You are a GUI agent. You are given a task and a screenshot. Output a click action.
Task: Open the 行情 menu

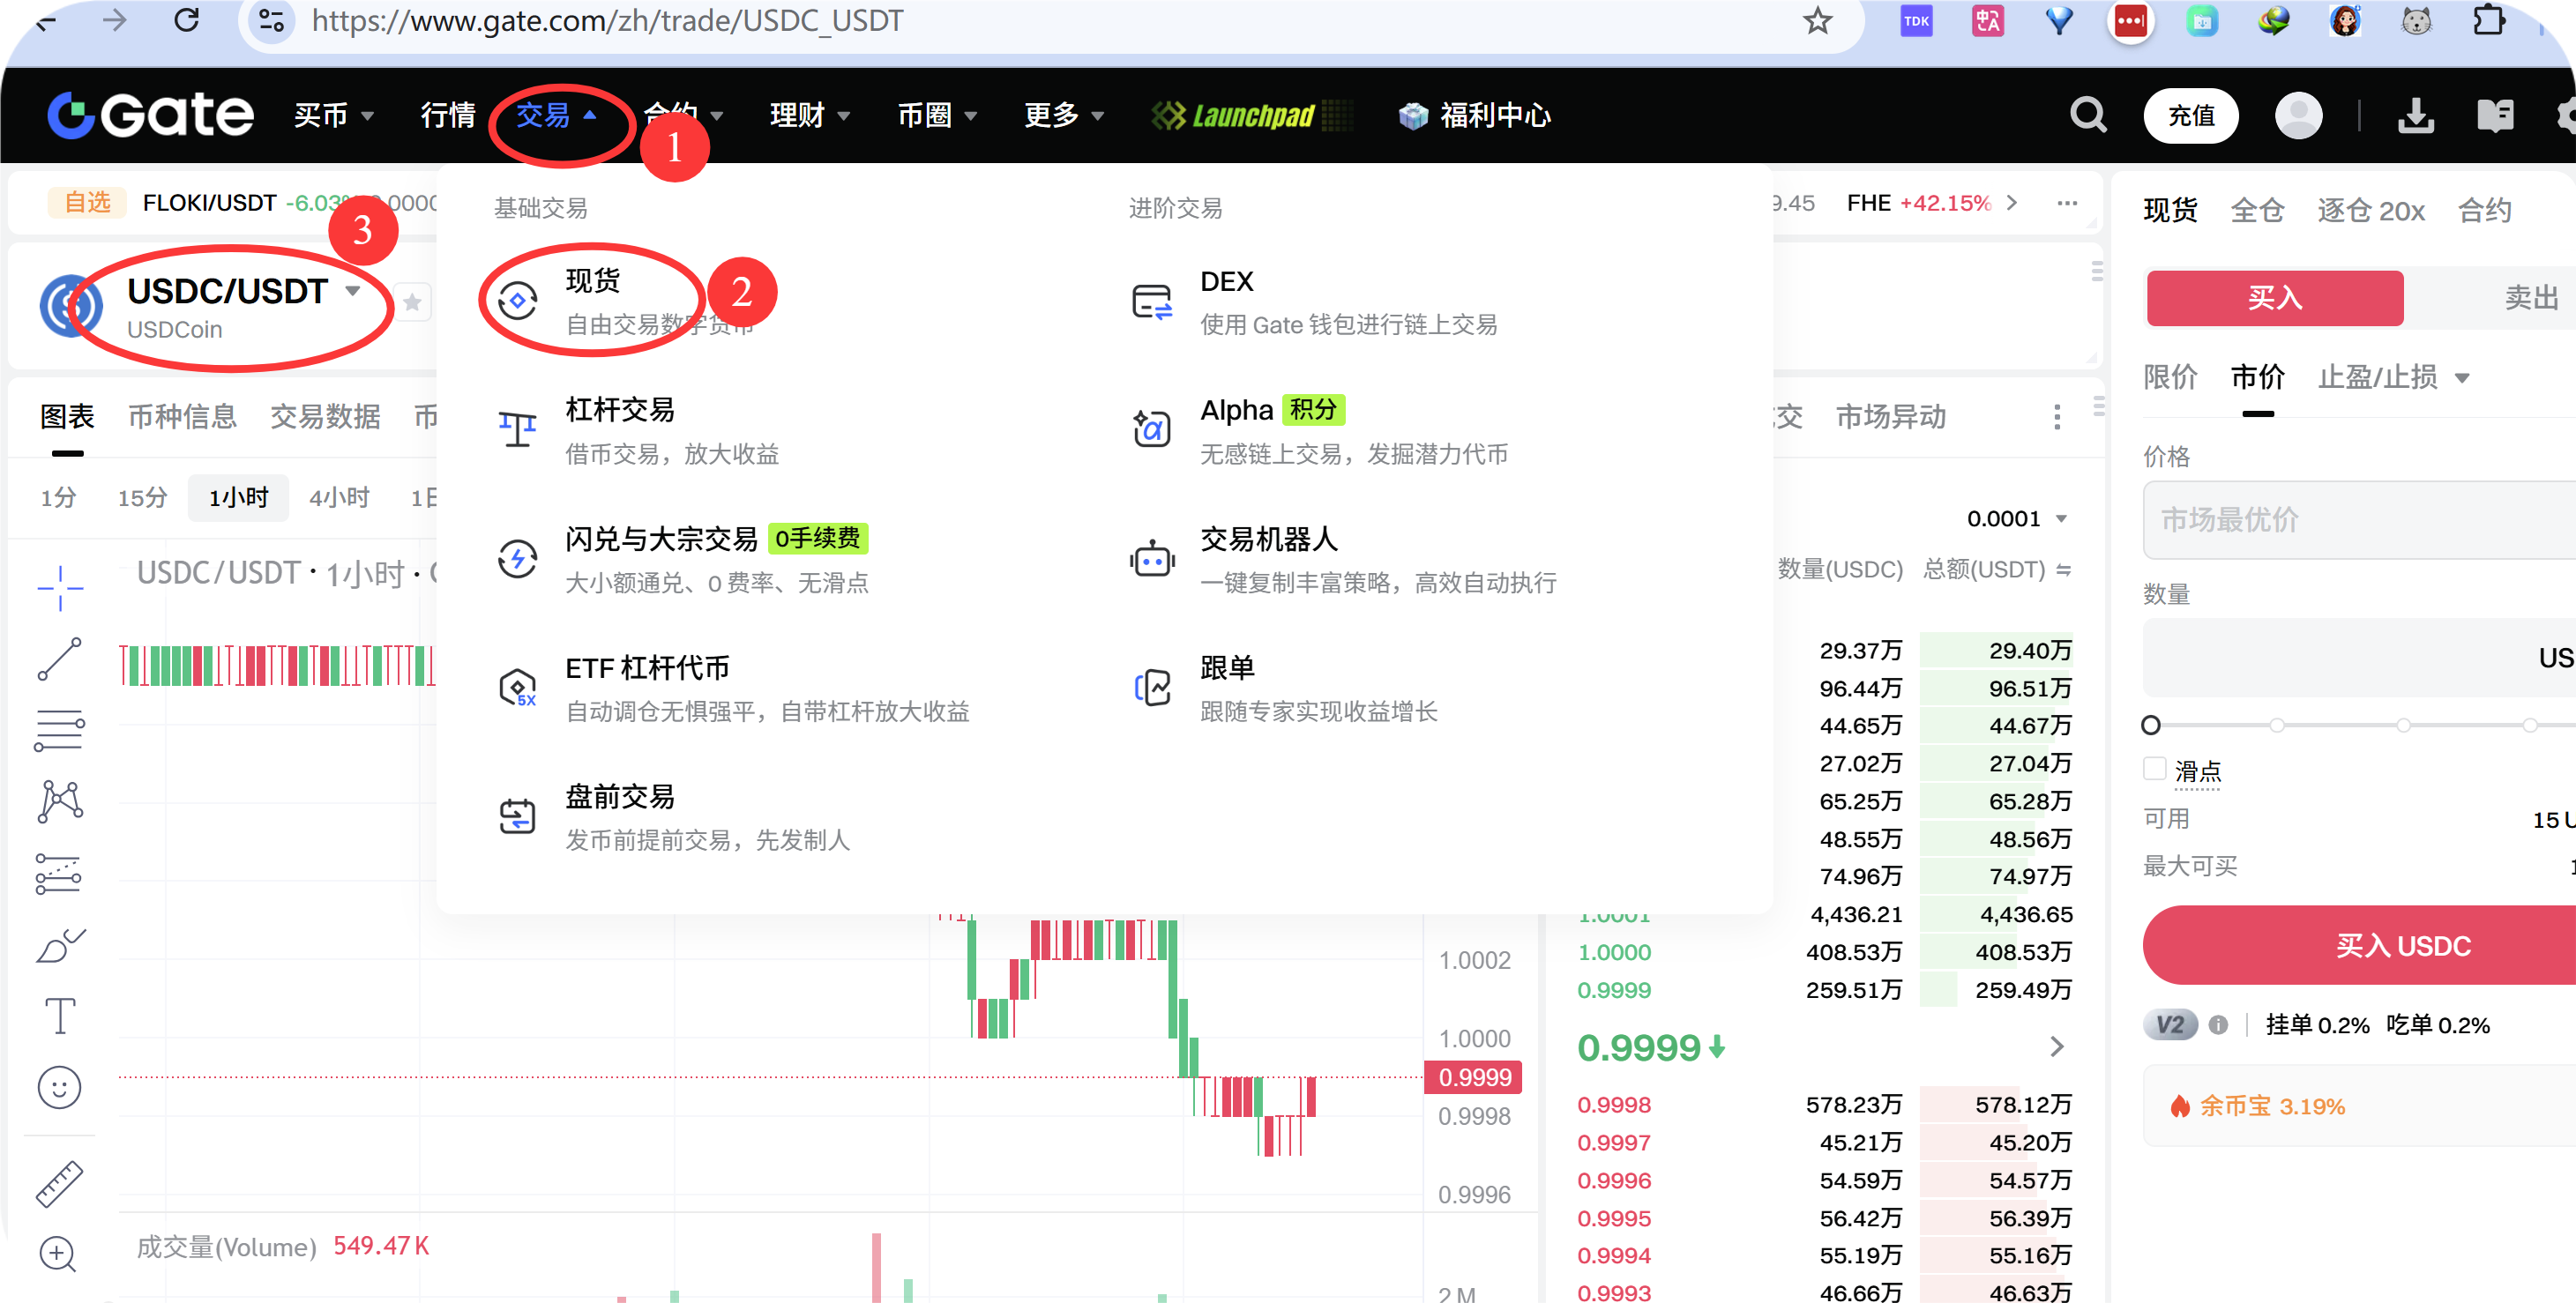[447, 115]
